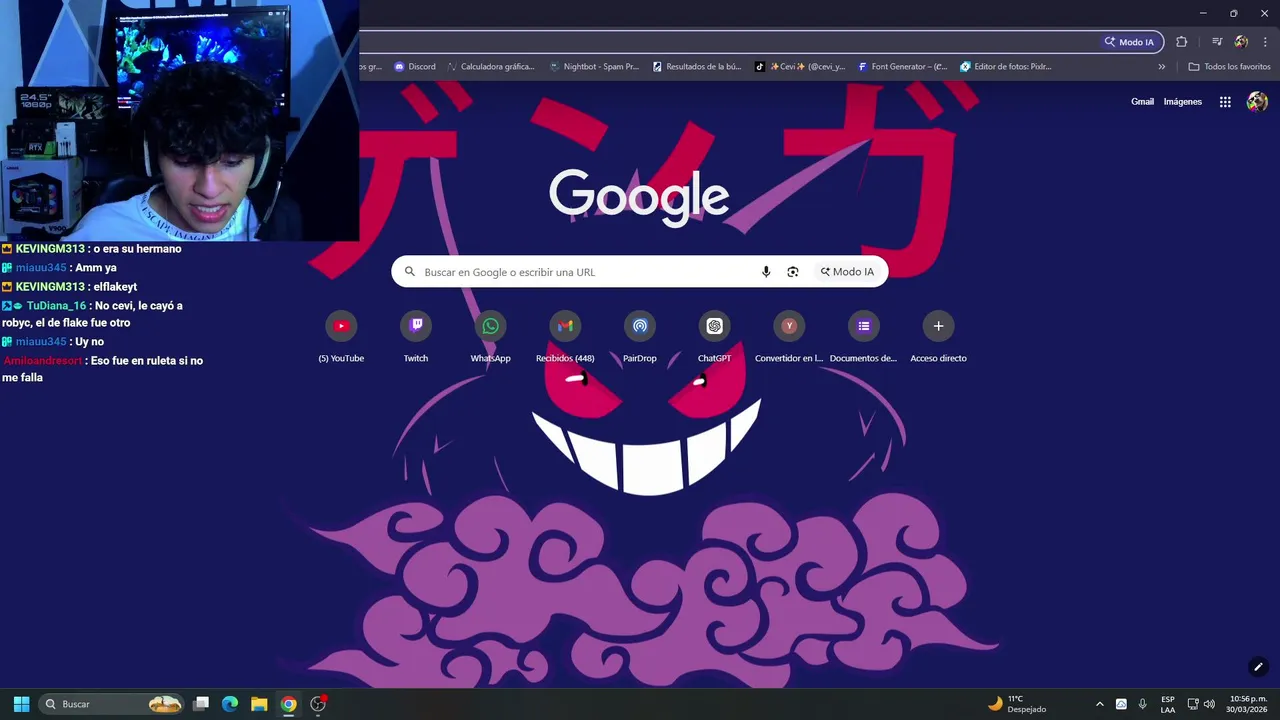Screen dimensions: 1280x720
Task: Open the clock showing 10:56 p. m.
Action: coord(1247,704)
